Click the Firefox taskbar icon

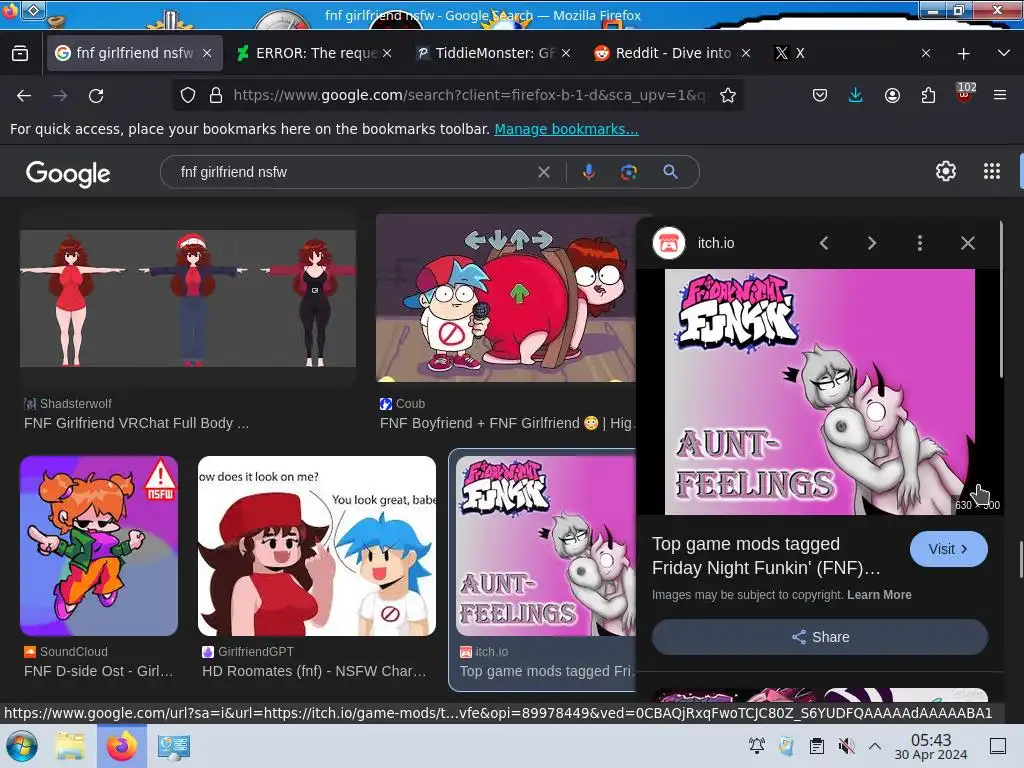[122, 746]
